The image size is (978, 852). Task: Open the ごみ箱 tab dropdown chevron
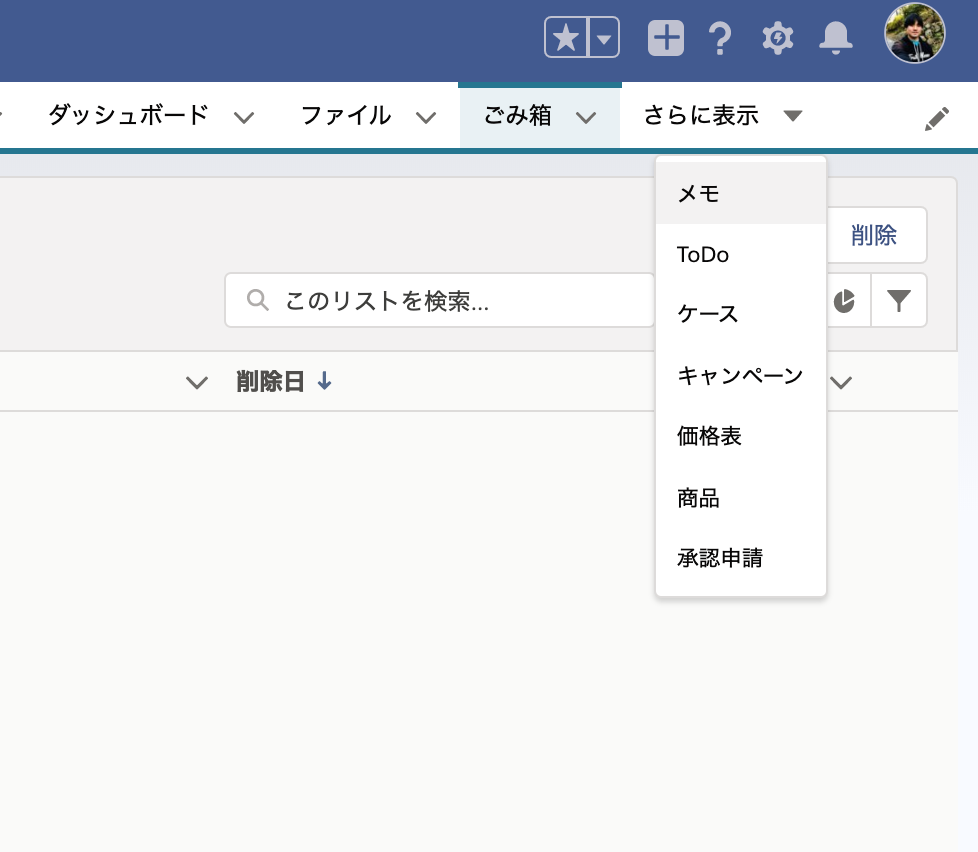point(586,117)
